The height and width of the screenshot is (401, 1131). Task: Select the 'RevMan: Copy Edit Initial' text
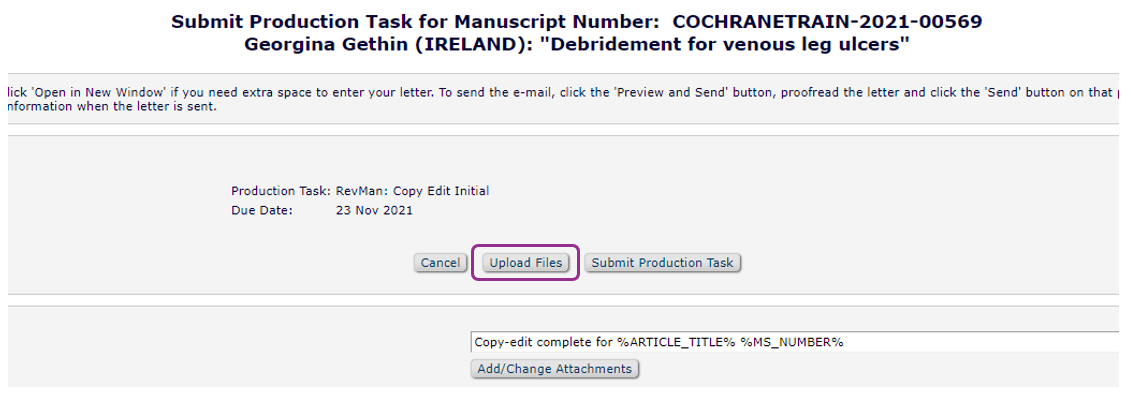(412, 191)
